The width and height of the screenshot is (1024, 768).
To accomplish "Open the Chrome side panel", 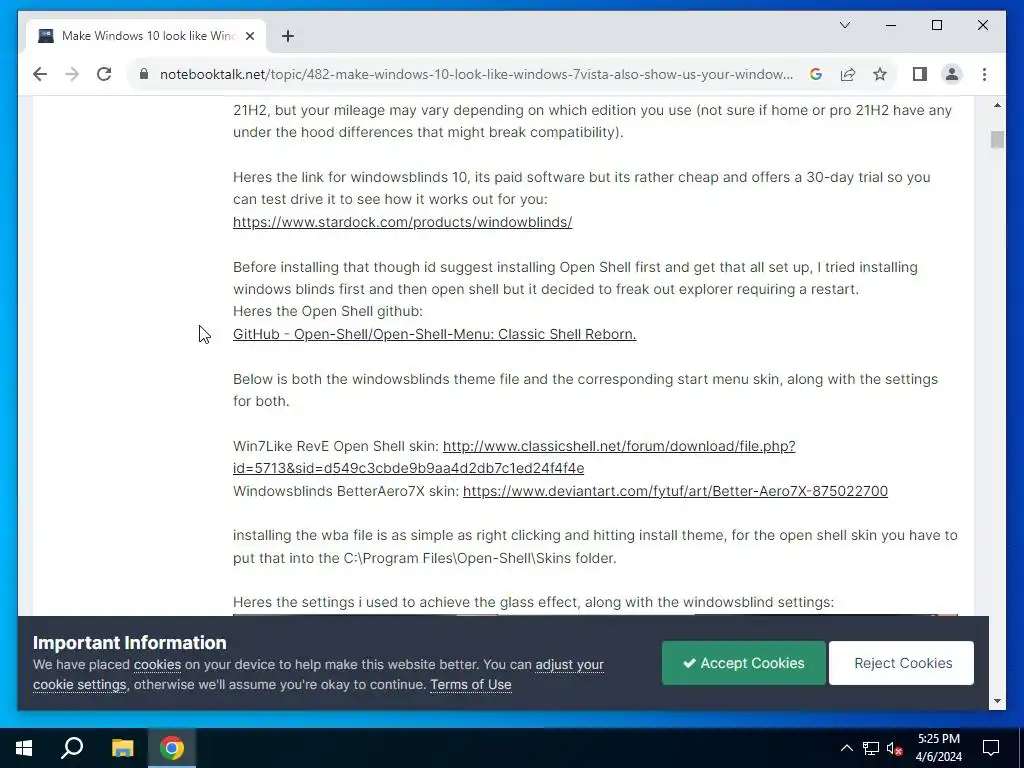I will (x=920, y=74).
